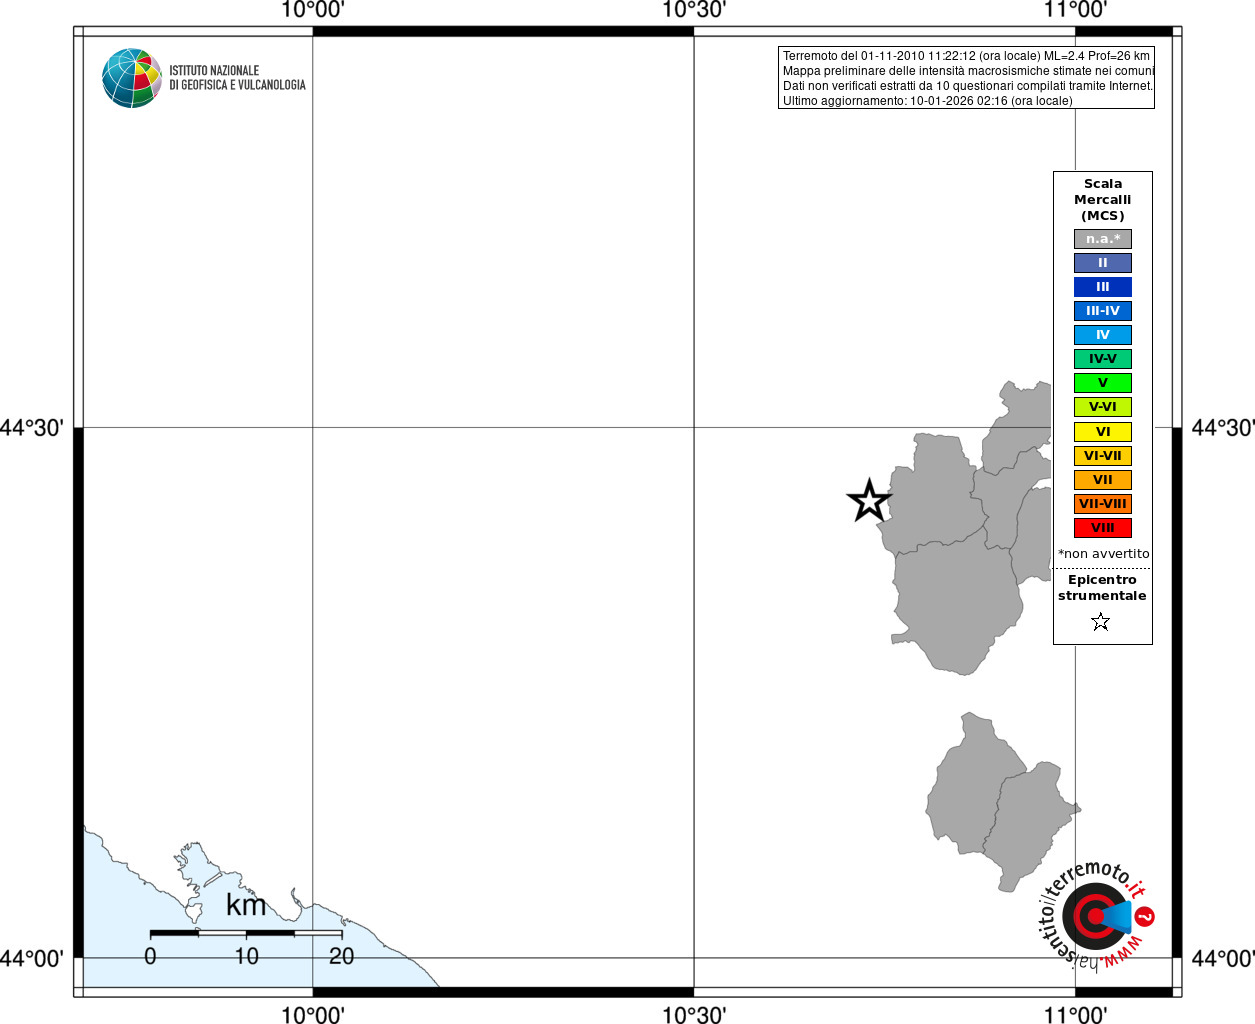Image resolution: width=1255 pixels, height=1024 pixels.
Task: Select the III-IV blue legend swatch
Action: pos(1103,311)
